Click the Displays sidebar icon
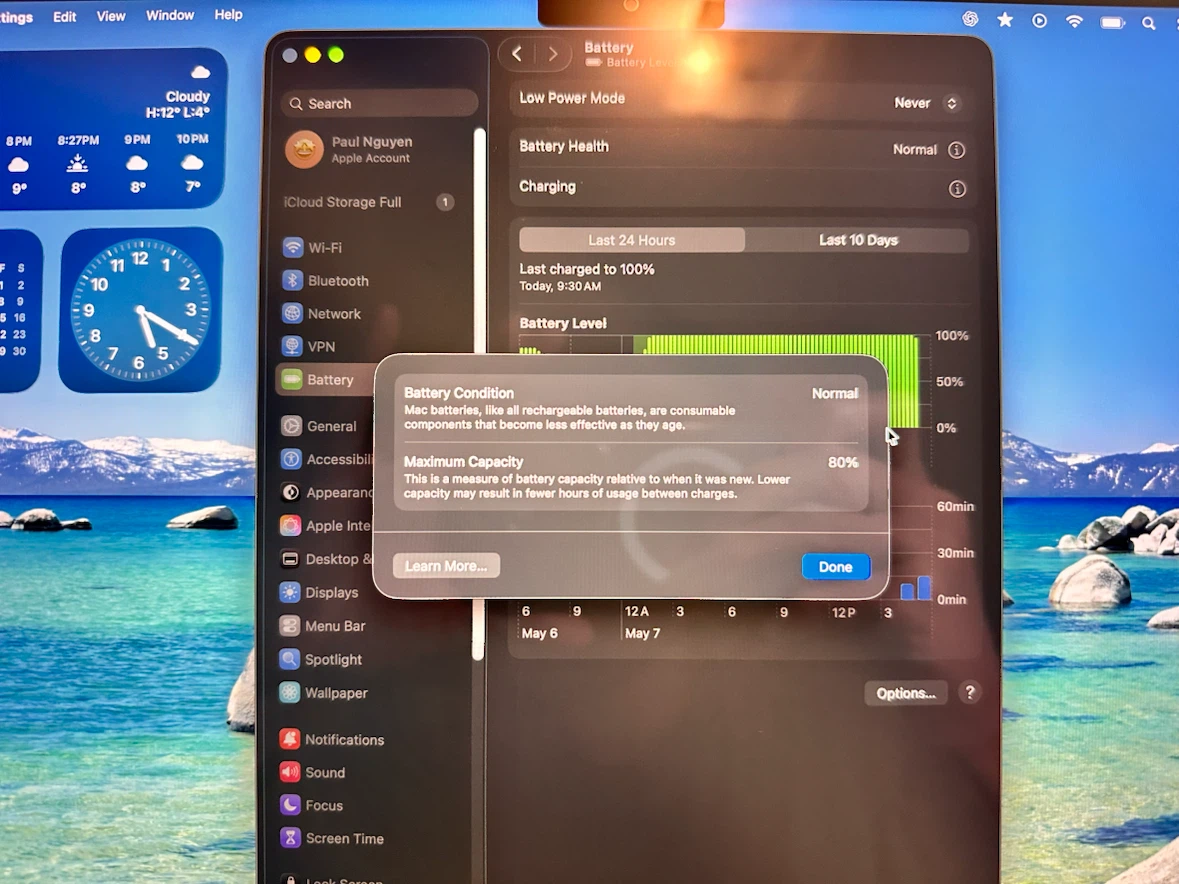1179x884 pixels. tap(289, 592)
